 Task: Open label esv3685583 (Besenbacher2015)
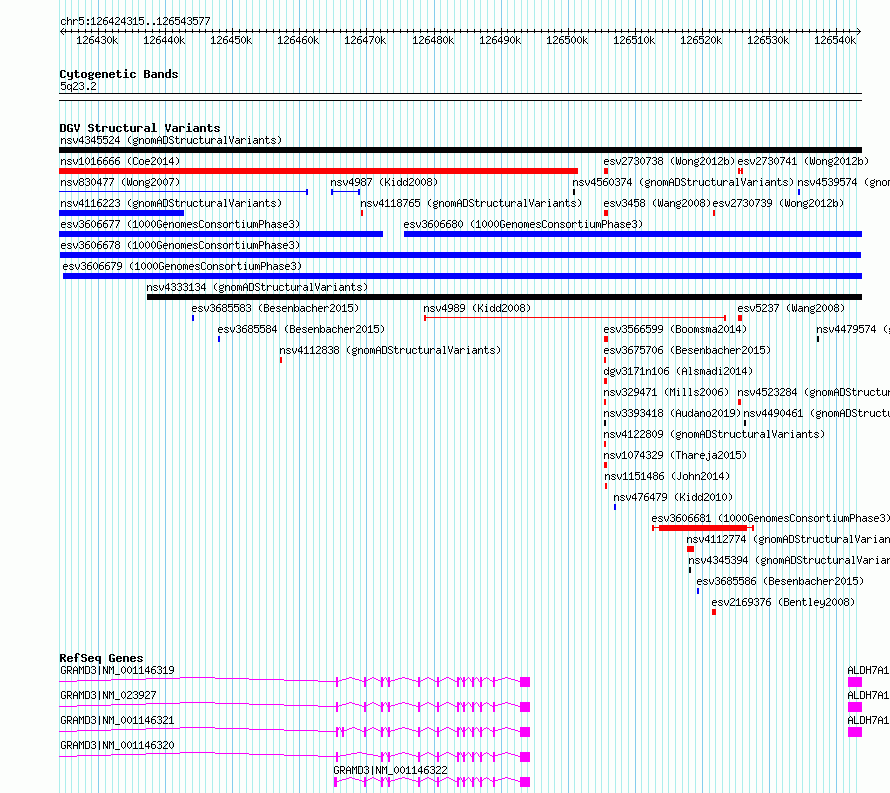[x=275, y=308]
